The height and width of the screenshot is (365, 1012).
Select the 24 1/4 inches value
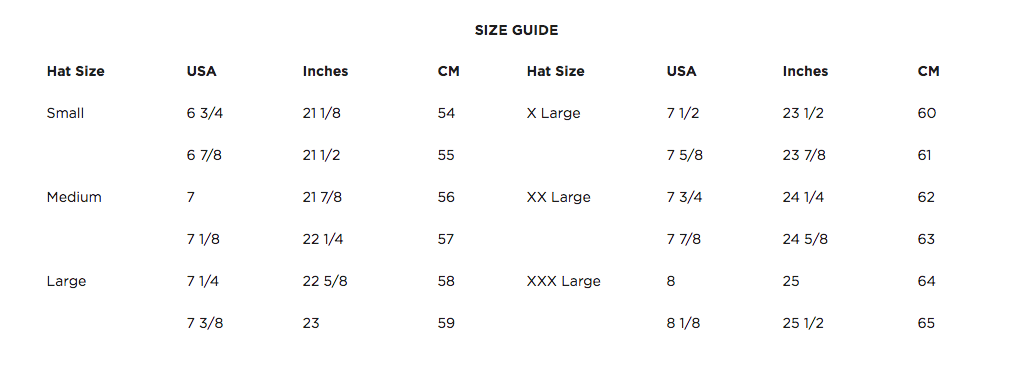pos(805,197)
